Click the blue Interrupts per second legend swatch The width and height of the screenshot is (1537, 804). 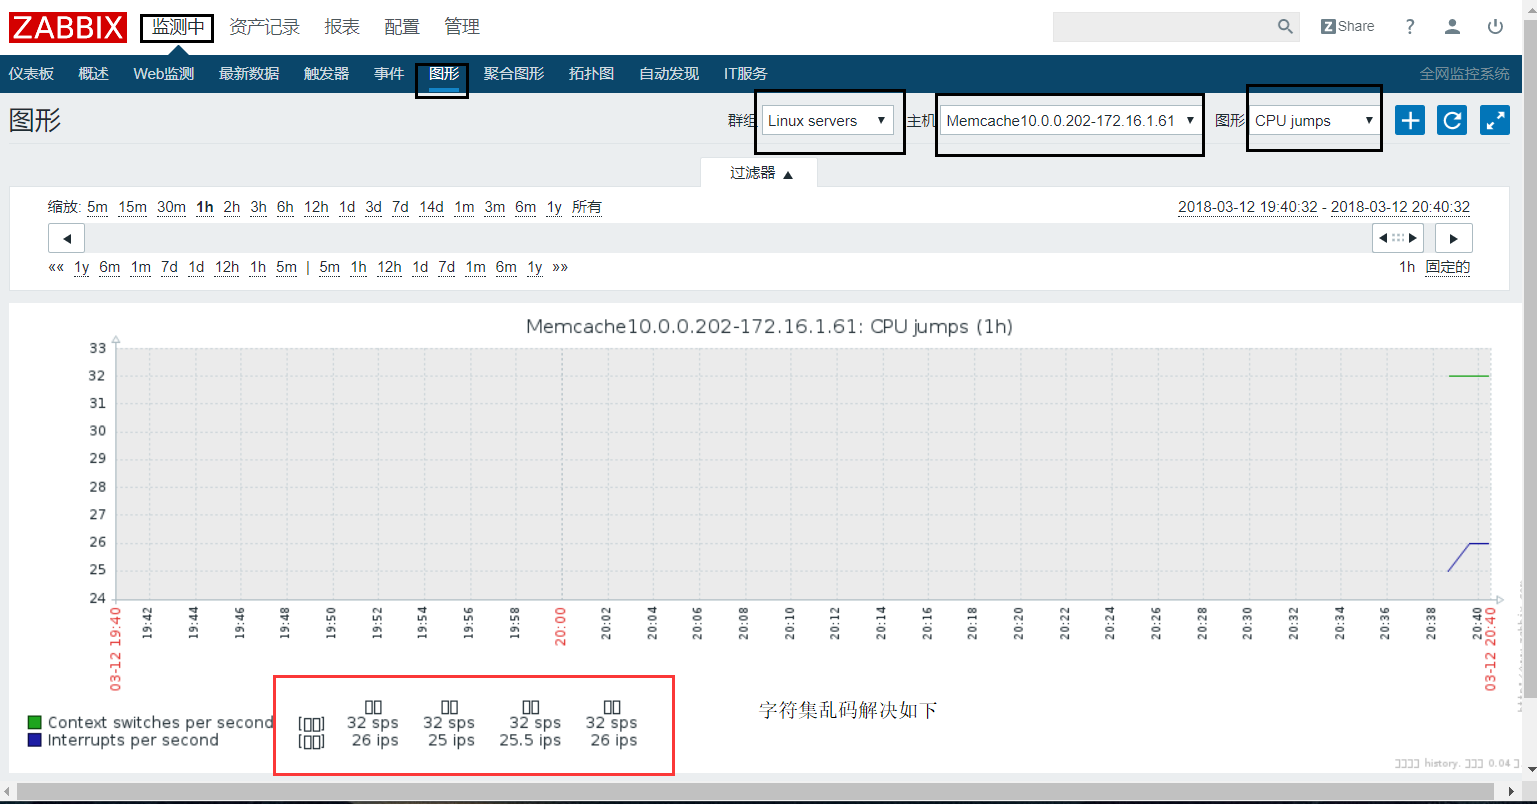(35, 740)
